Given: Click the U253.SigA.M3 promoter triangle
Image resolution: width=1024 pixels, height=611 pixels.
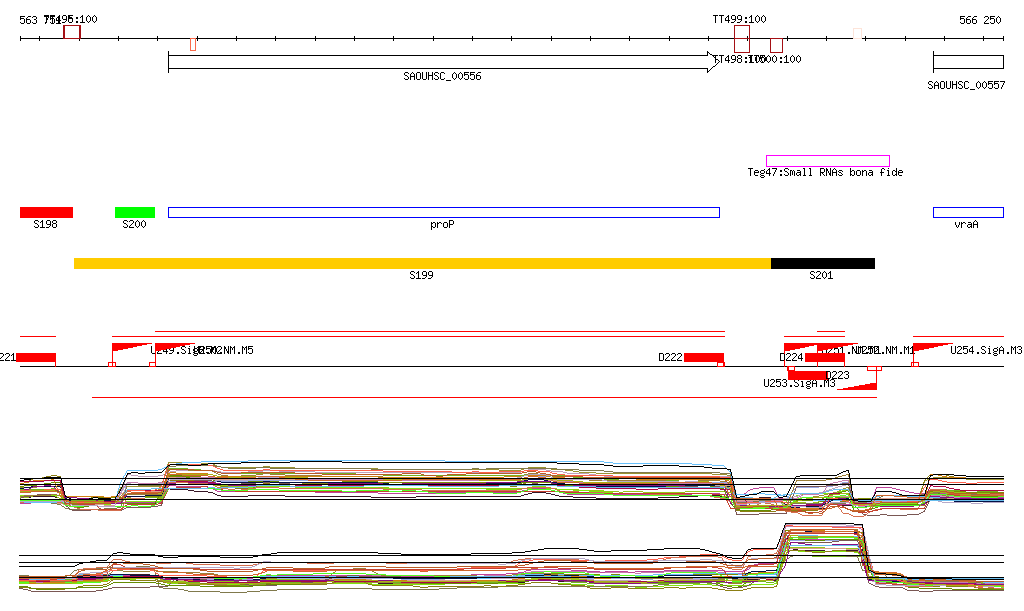Looking at the screenshot, I should (x=858, y=385).
